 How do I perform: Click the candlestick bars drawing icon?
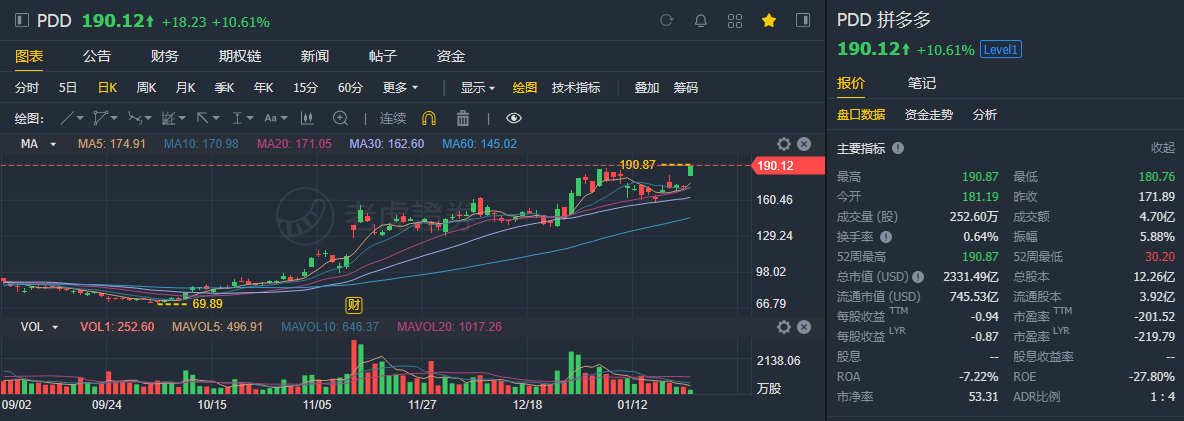point(307,118)
